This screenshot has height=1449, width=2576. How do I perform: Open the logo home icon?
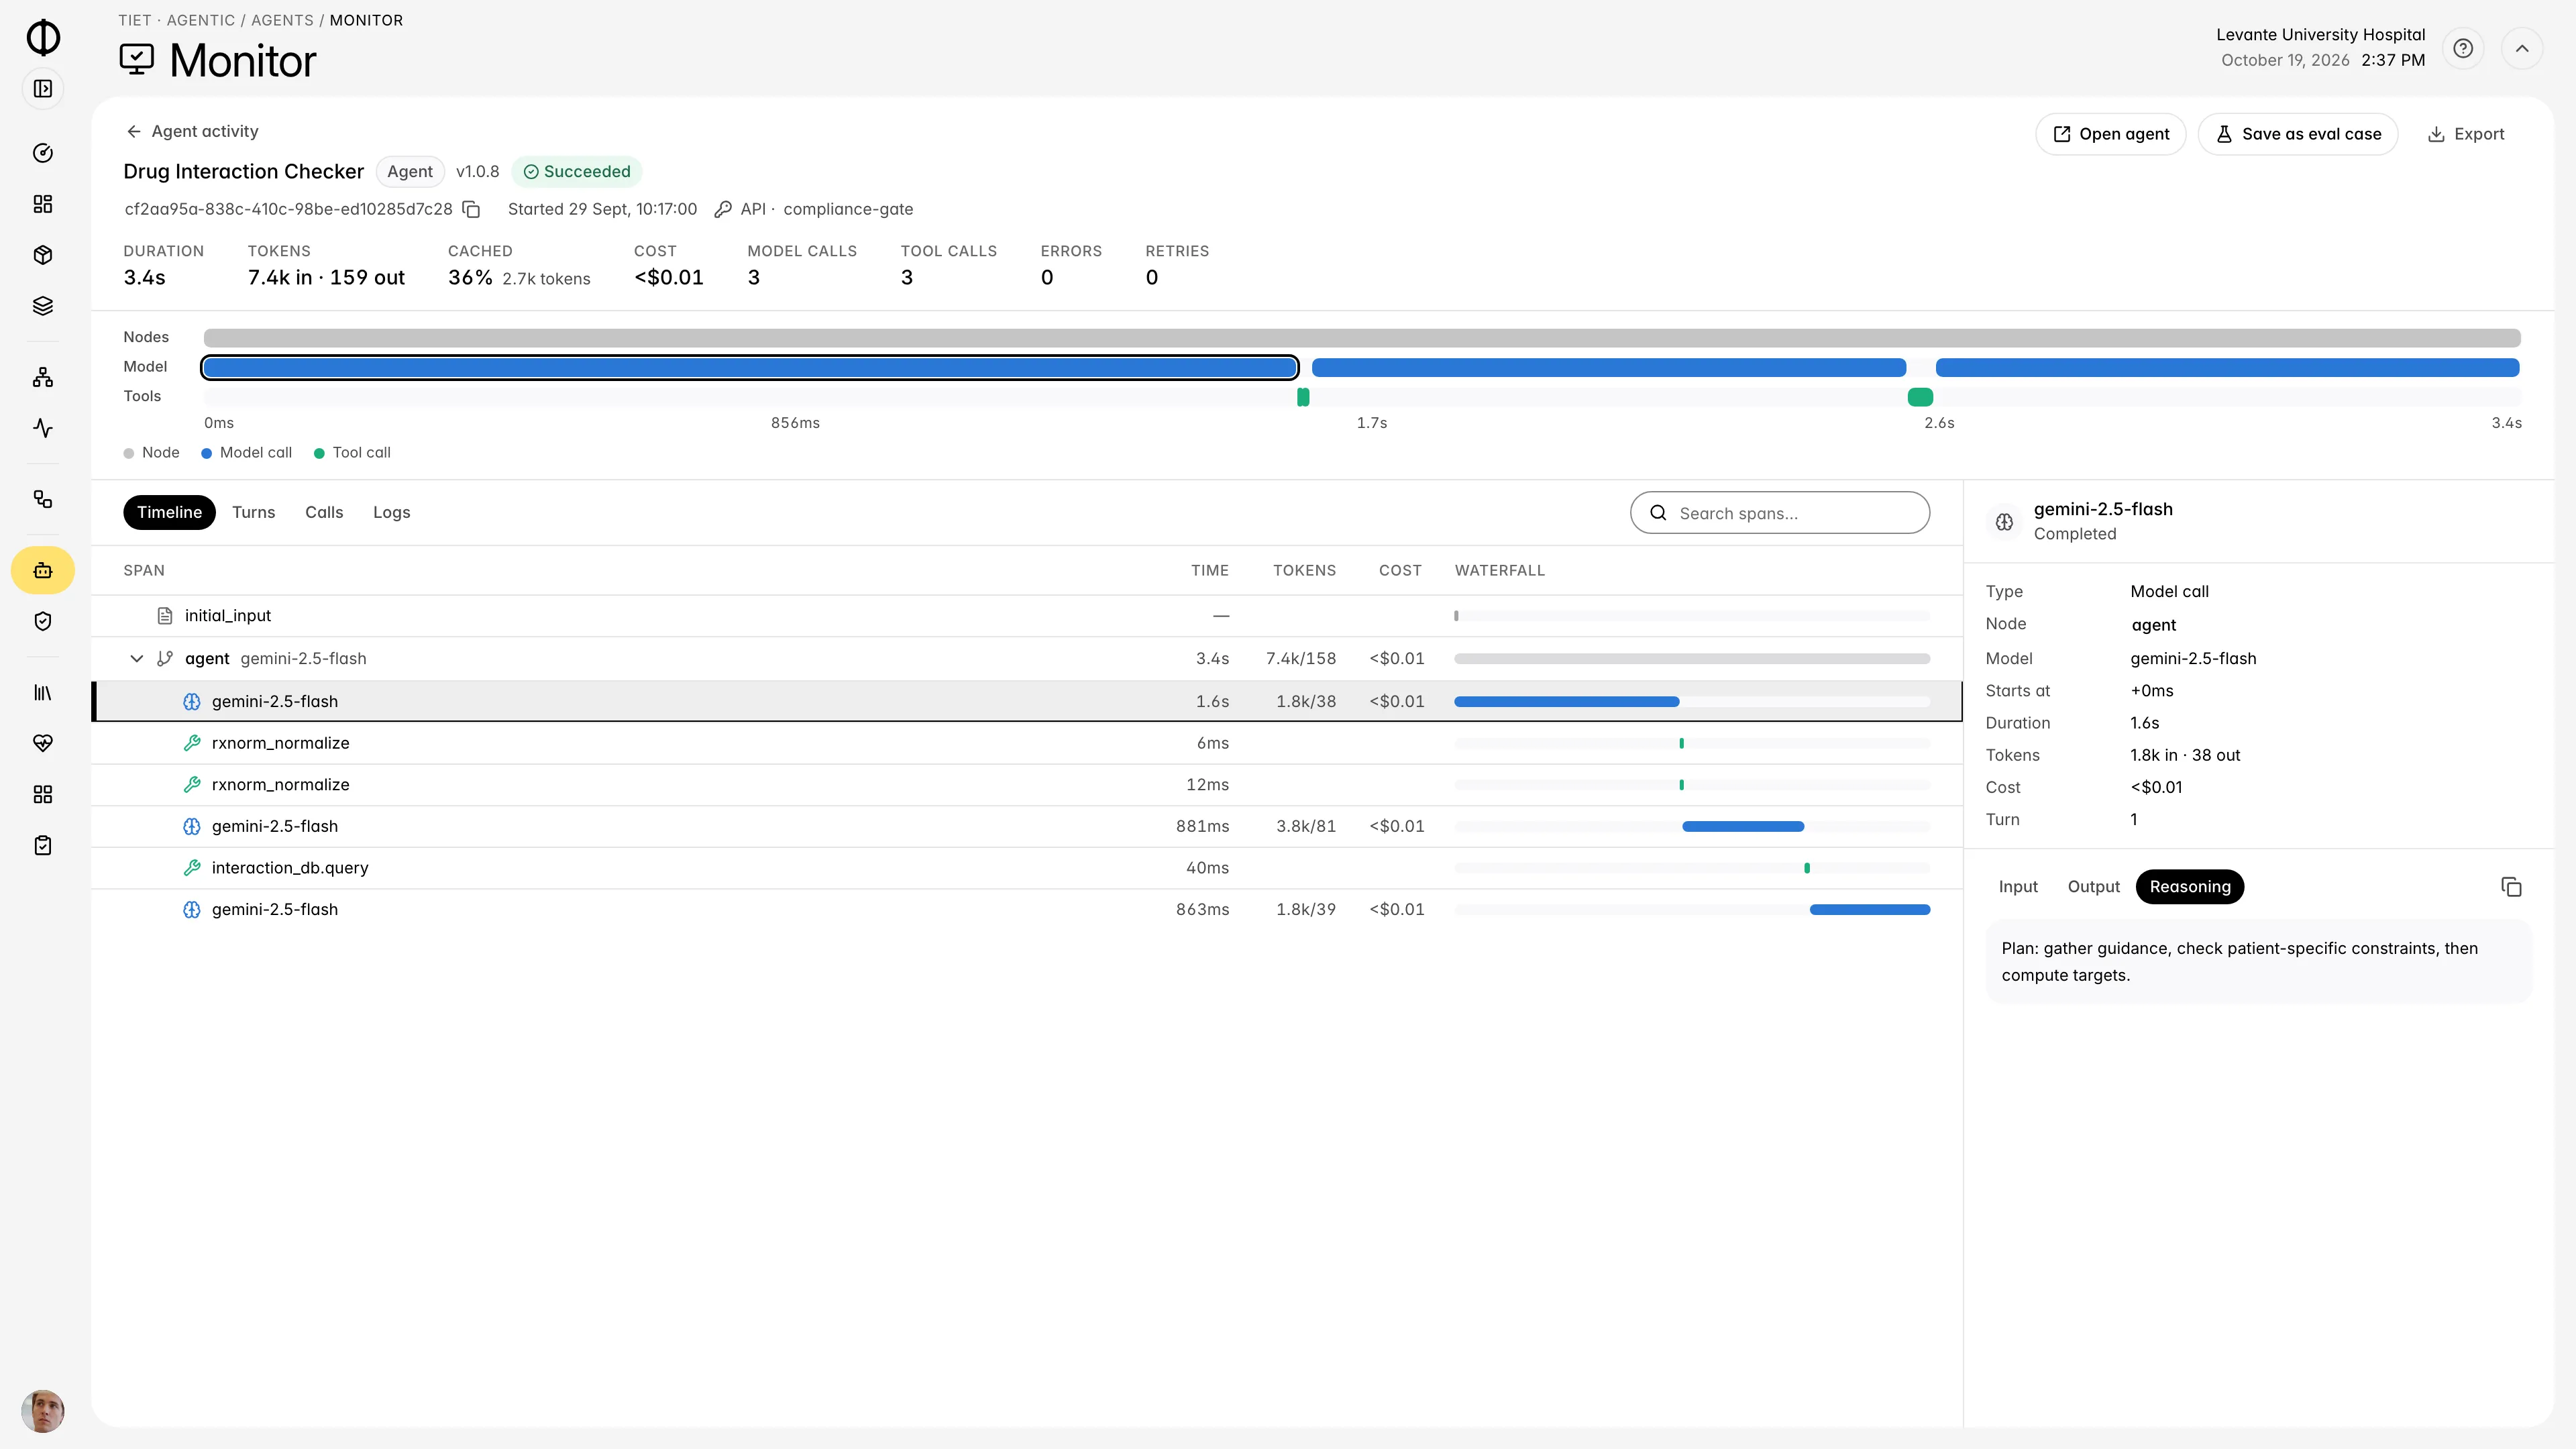(43, 37)
